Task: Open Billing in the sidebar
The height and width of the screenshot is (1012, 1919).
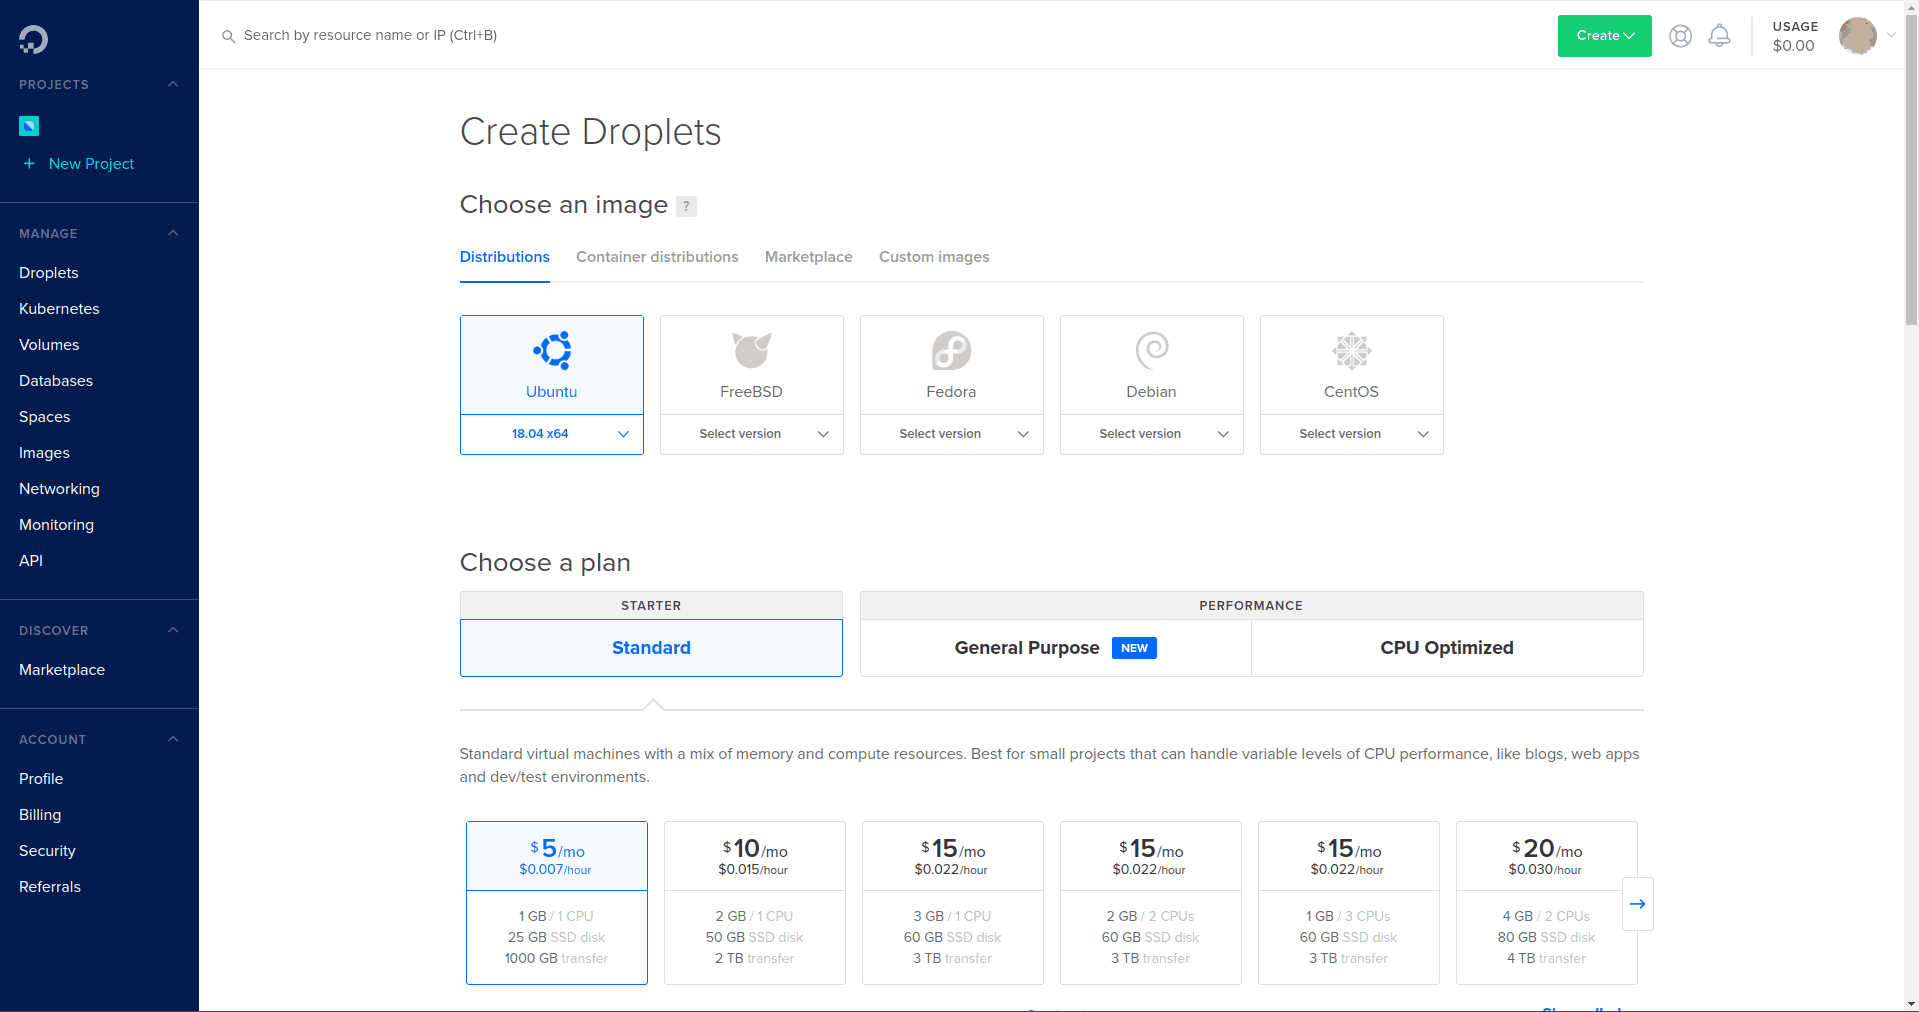Action: point(40,814)
